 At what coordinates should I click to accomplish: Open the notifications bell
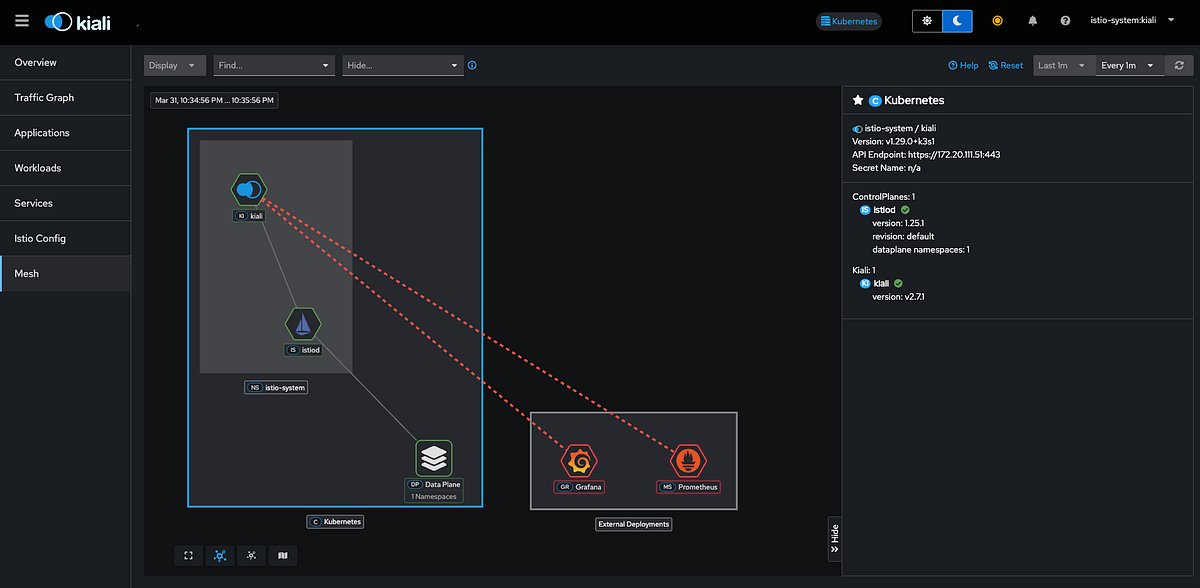[1033, 21]
